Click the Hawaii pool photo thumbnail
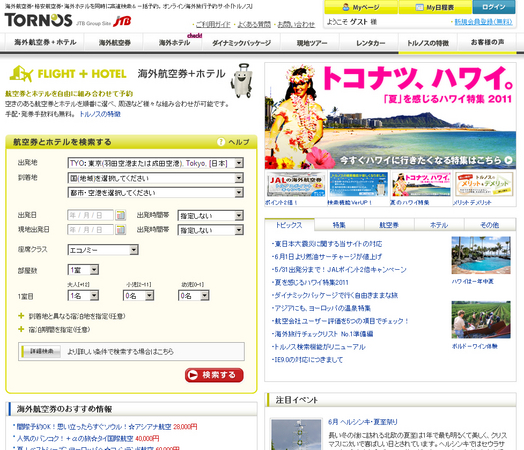The image size is (524, 450). 481,255
